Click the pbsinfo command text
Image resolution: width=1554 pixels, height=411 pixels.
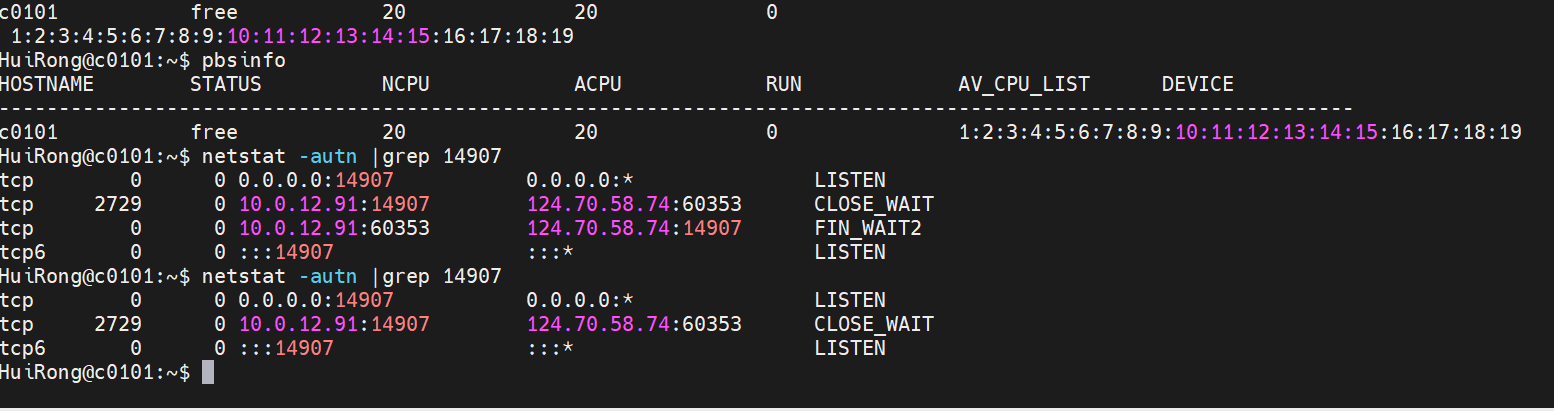pos(243,60)
